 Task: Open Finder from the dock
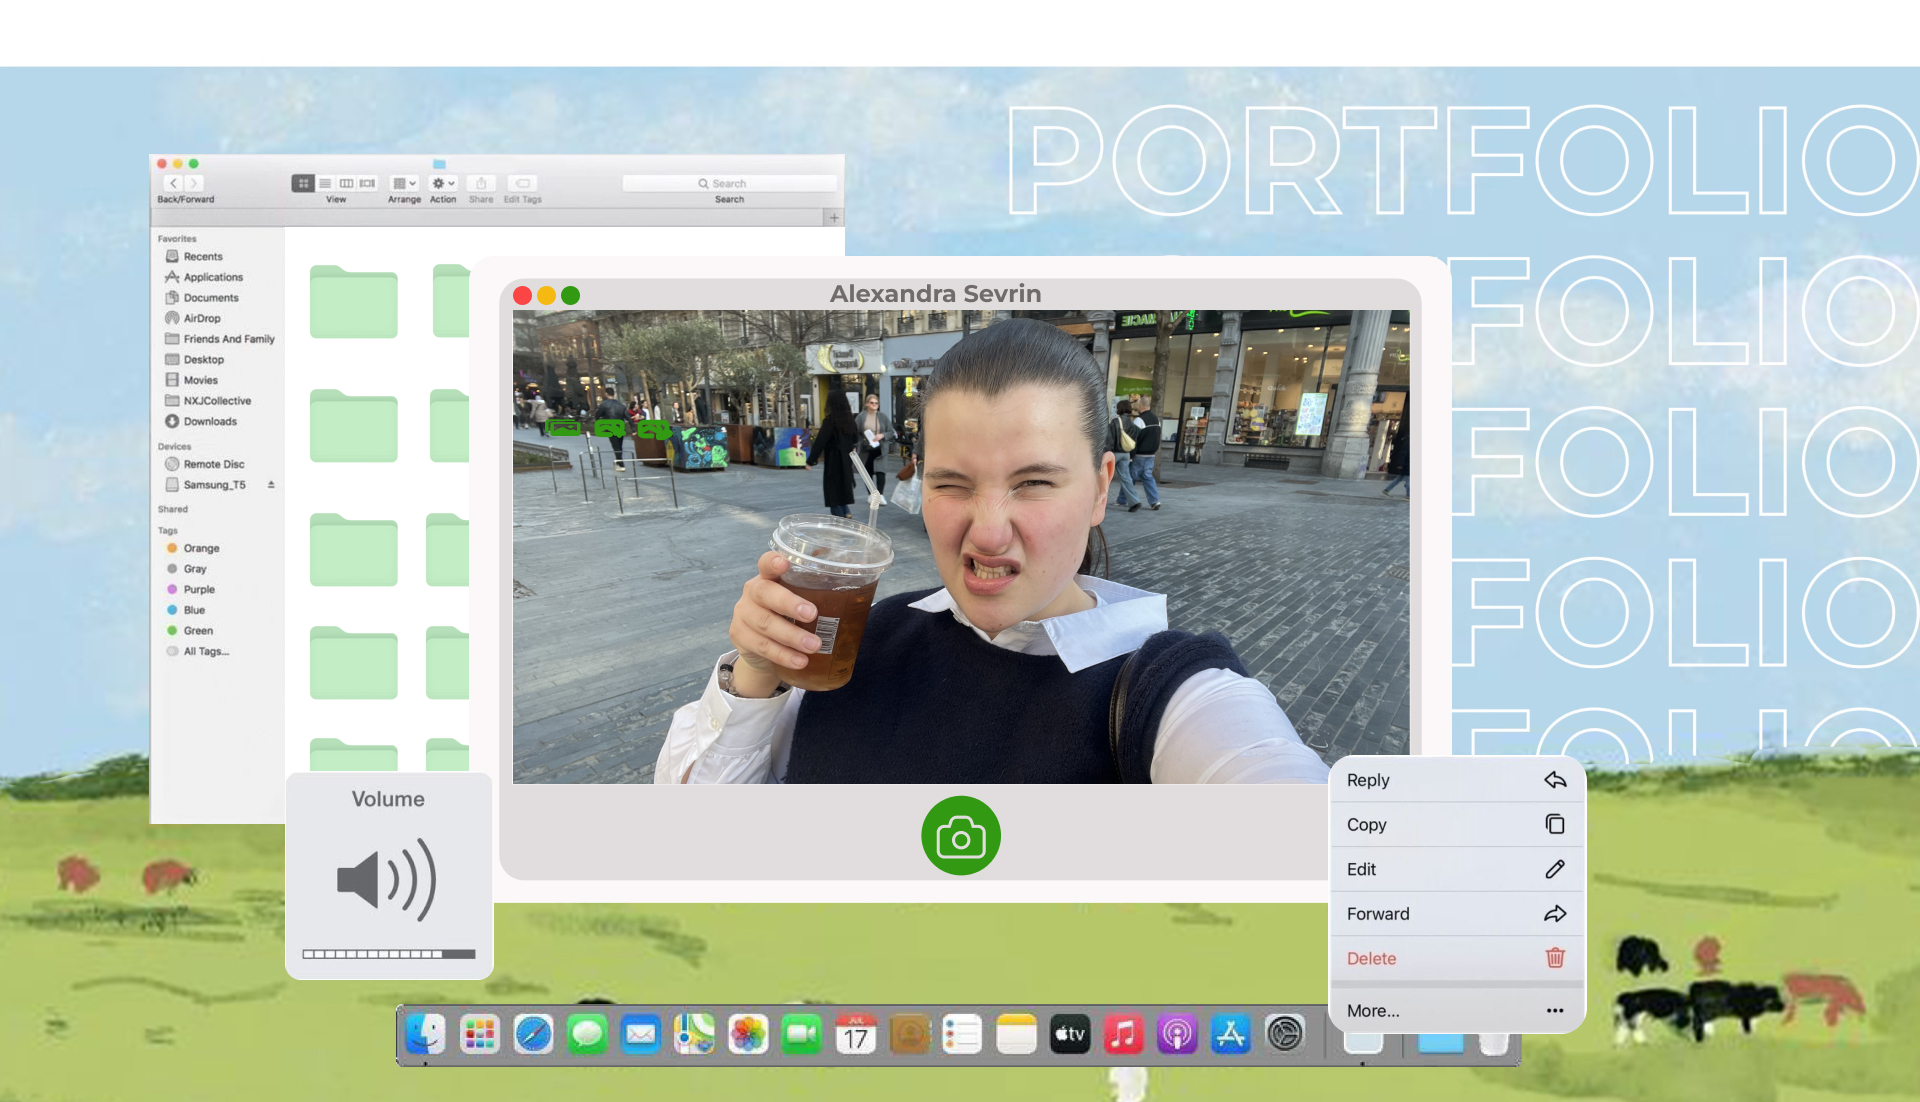tap(426, 1034)
